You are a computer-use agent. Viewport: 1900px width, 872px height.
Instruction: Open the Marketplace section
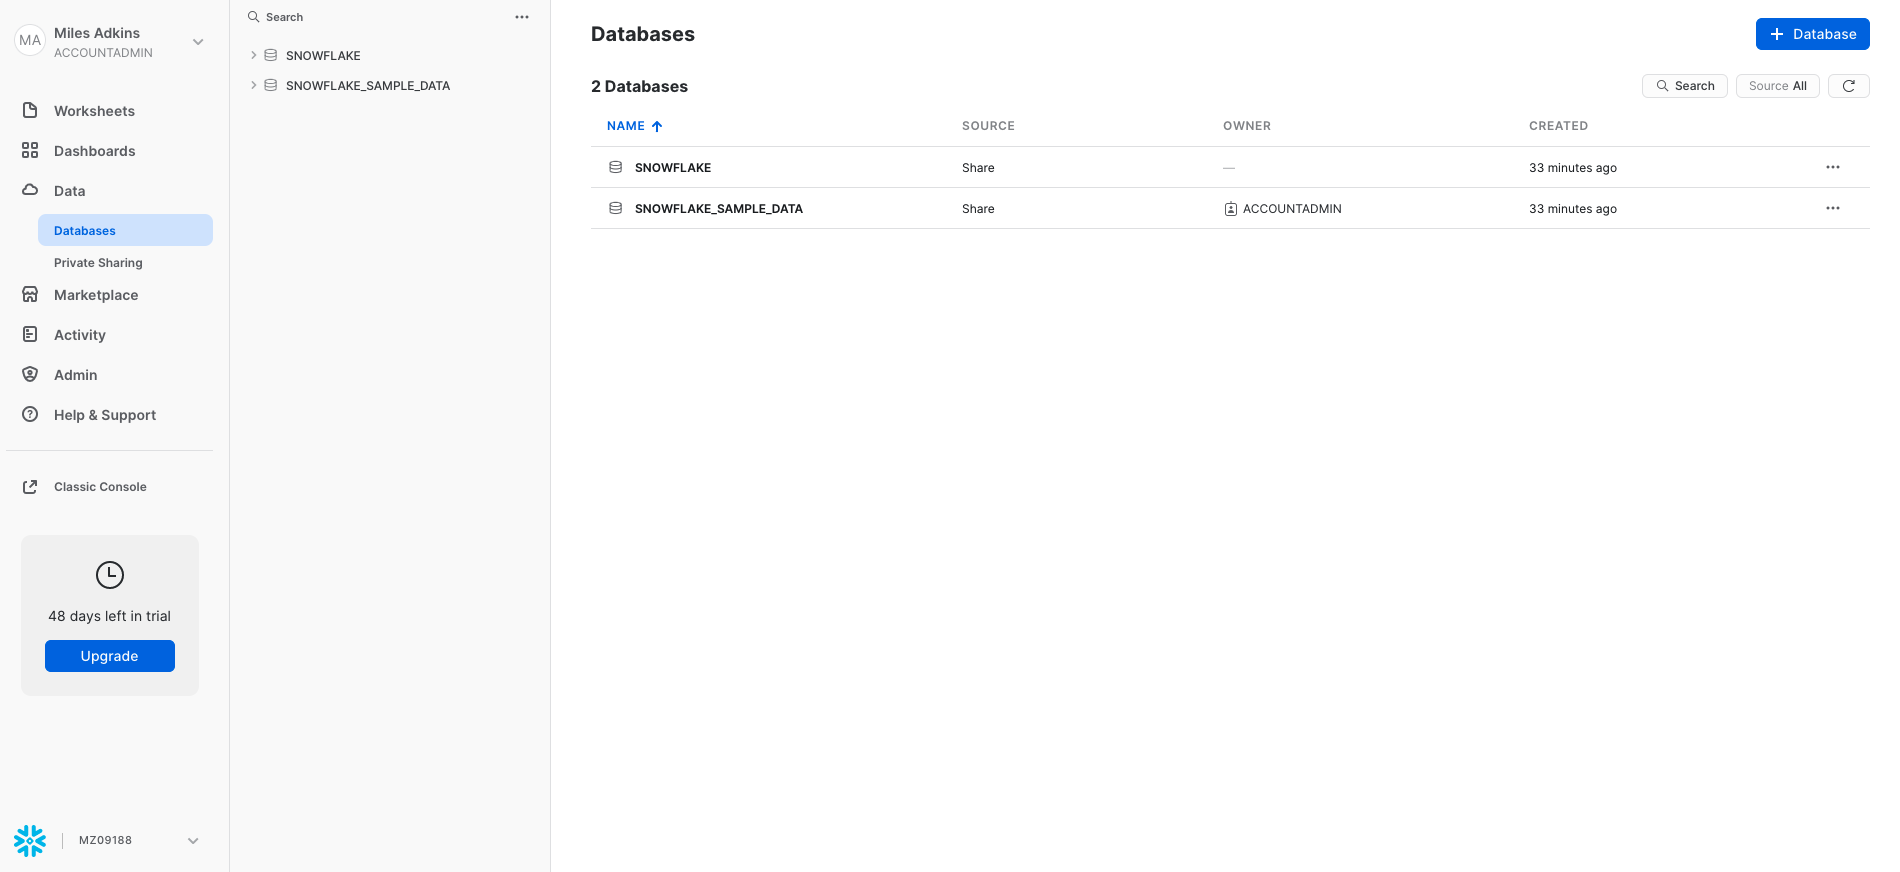click(96, 295)
